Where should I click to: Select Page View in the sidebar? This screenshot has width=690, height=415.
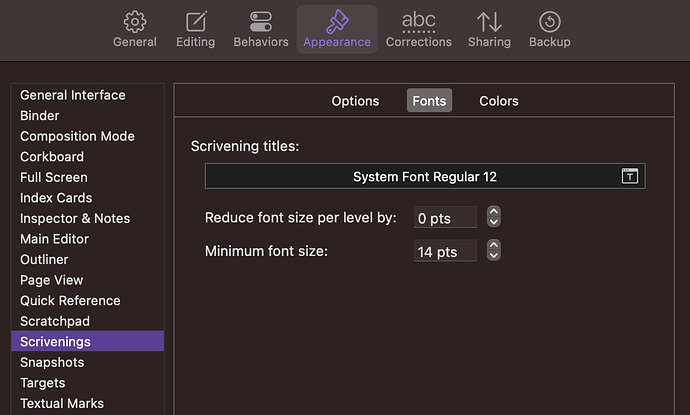coord(88,280)
